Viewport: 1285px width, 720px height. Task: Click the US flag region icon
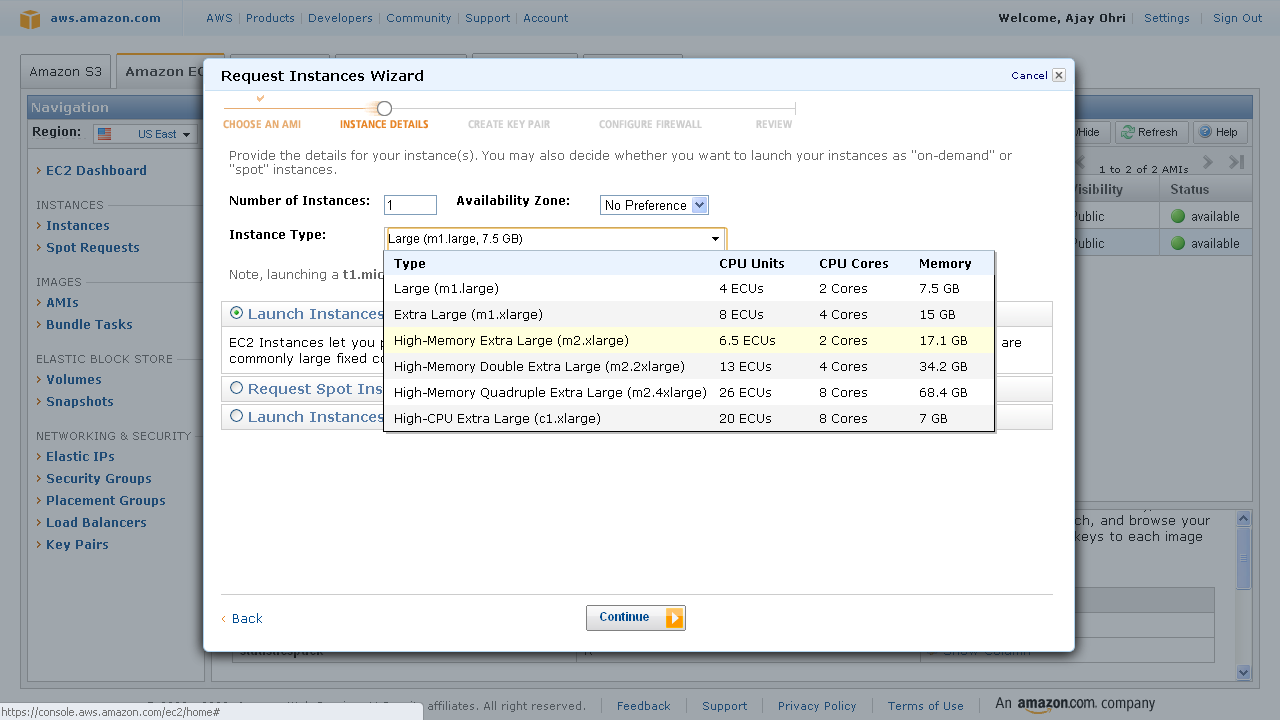click(105, 134)
